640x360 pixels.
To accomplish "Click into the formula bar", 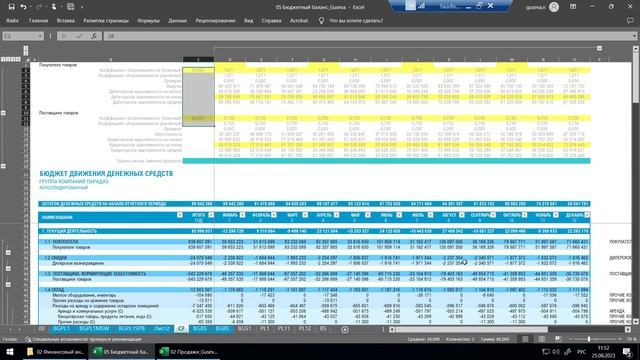I will coord(367,36).
